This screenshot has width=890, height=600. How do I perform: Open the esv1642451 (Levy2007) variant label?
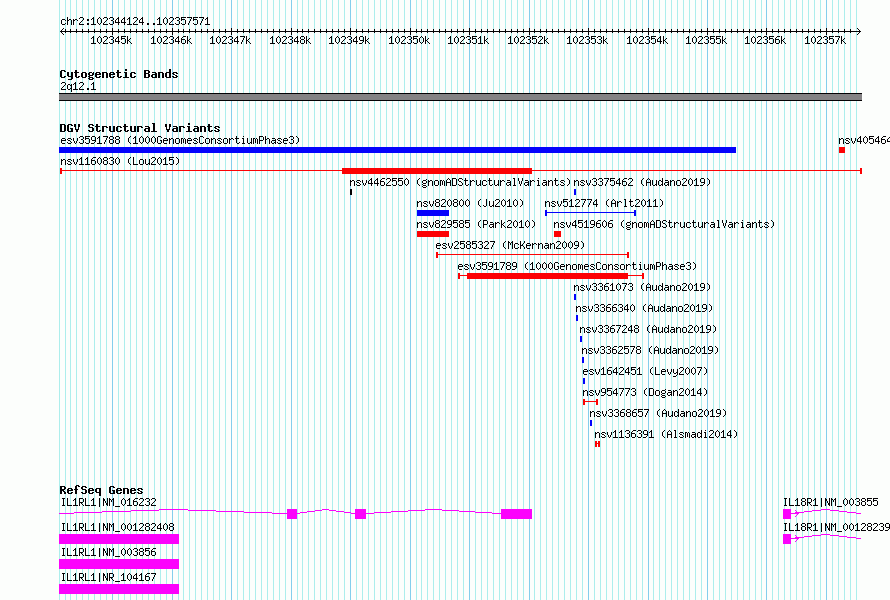pyautogui.click(x=645, y=371)
